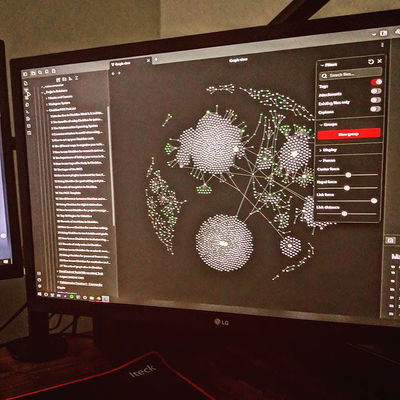Collapse all folders icon in file explorer
Image resolution: width=400 pixels, height=400 pixels.
click(x=76, y=79)
